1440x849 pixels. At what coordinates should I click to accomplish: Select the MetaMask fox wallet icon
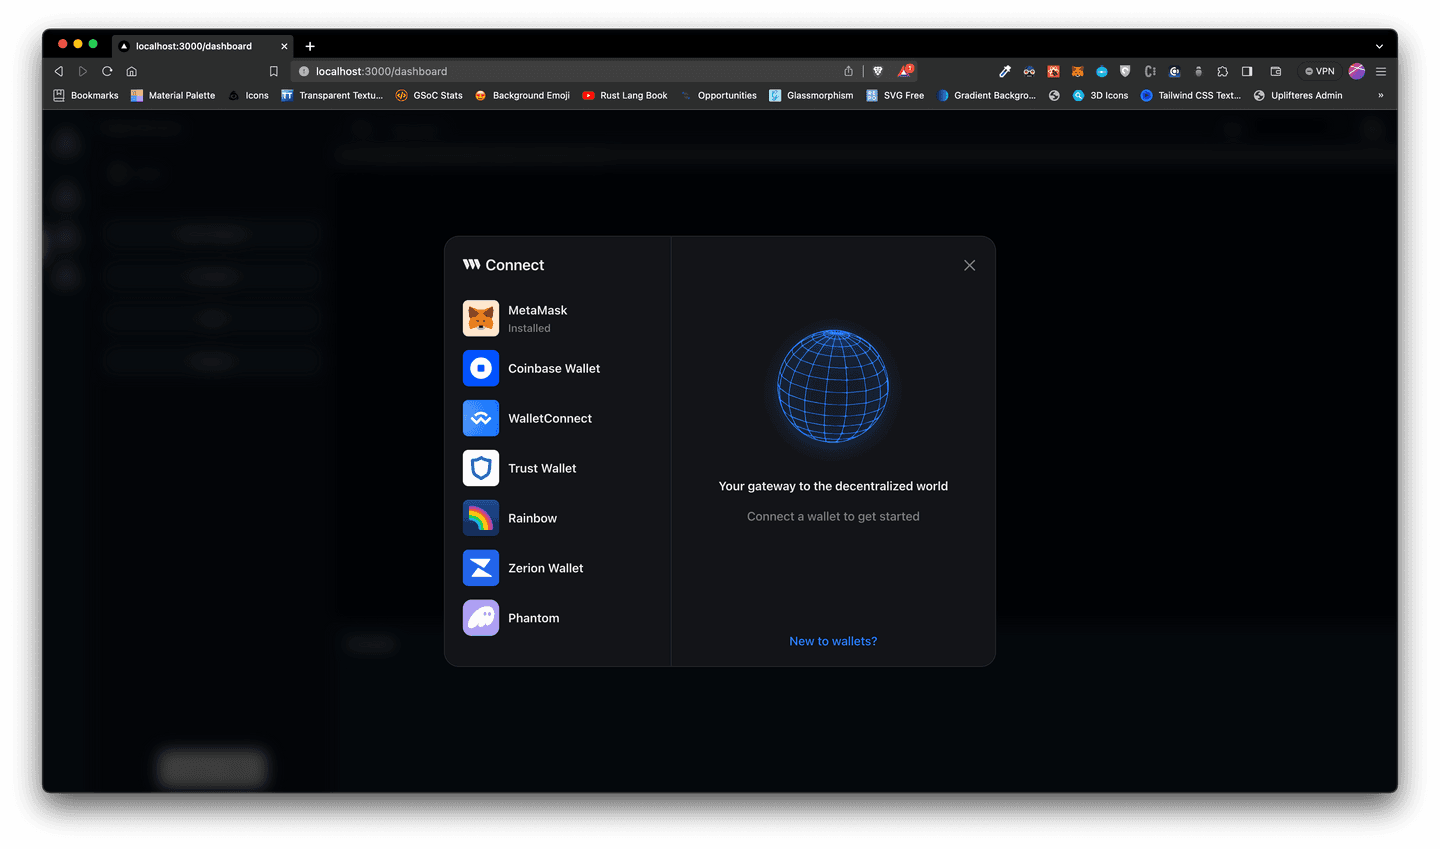[x=481, y=318]
